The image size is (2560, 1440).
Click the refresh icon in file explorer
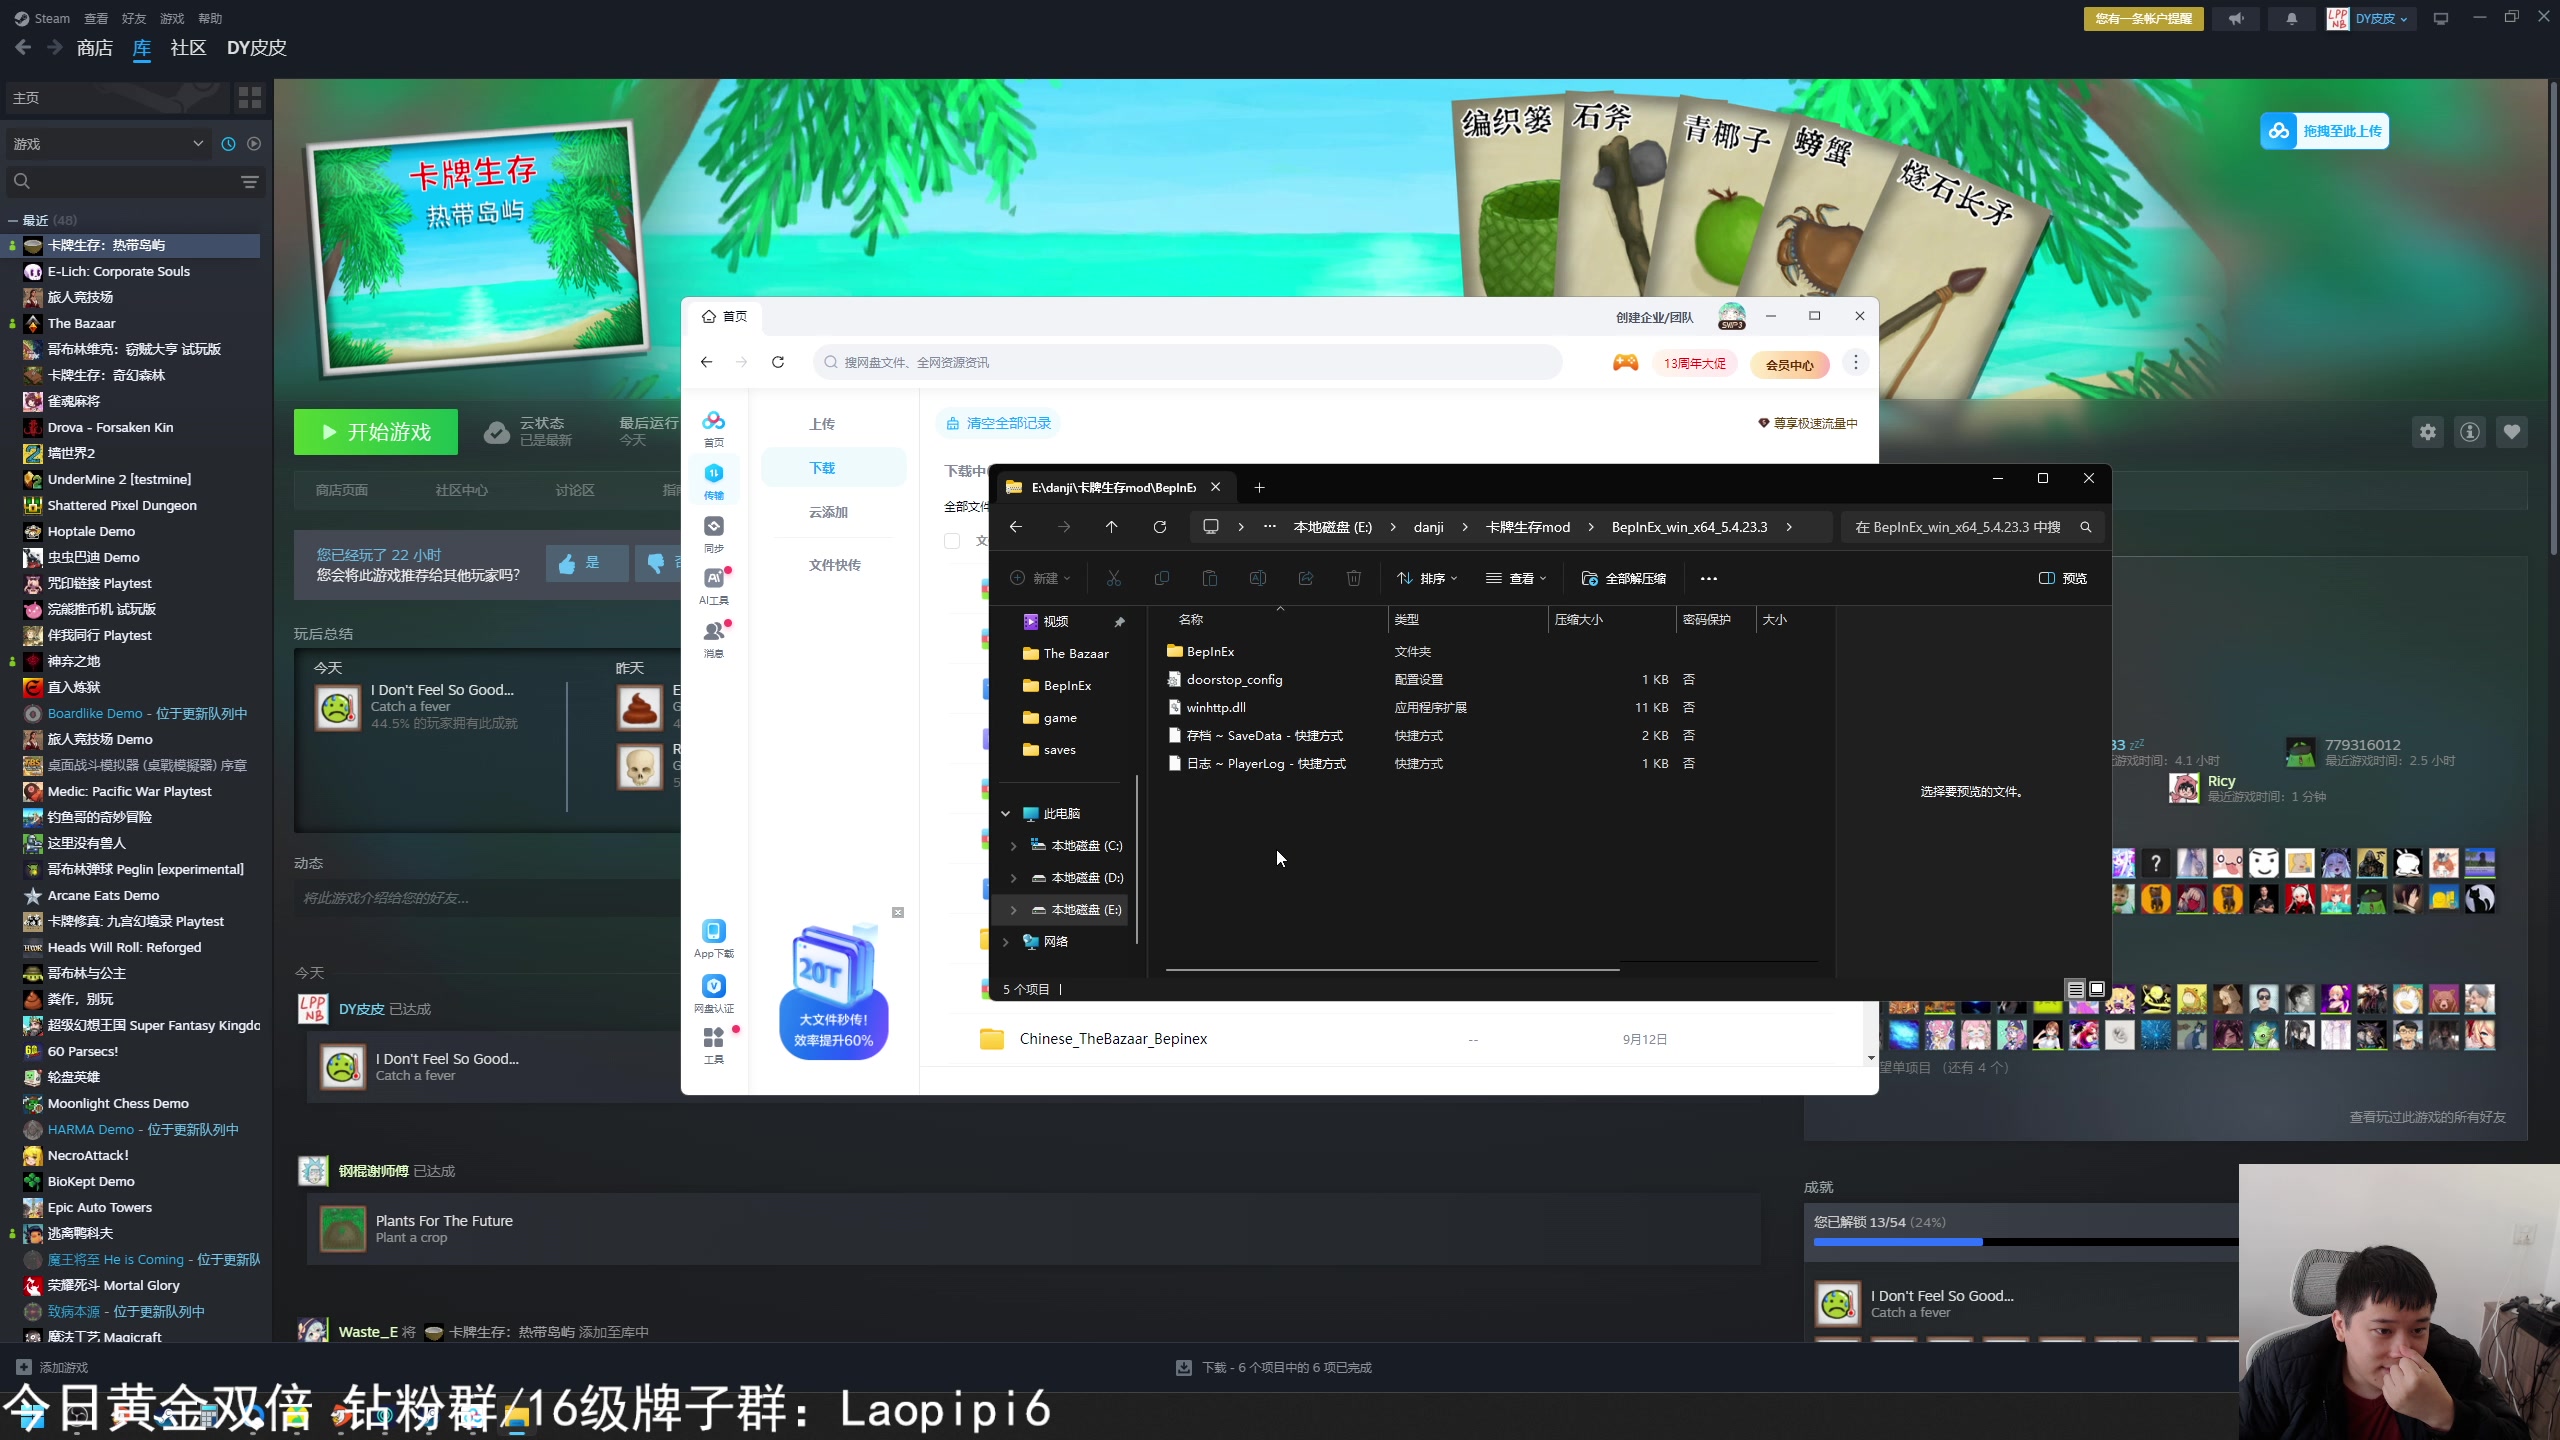[x=1160, y=527]
